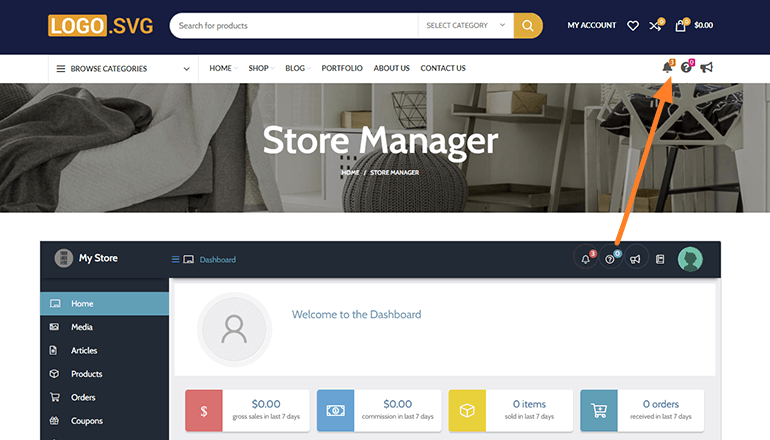Click the orange search magnifier button
This screenshot has height=440, width=770.
click(528, 25)
